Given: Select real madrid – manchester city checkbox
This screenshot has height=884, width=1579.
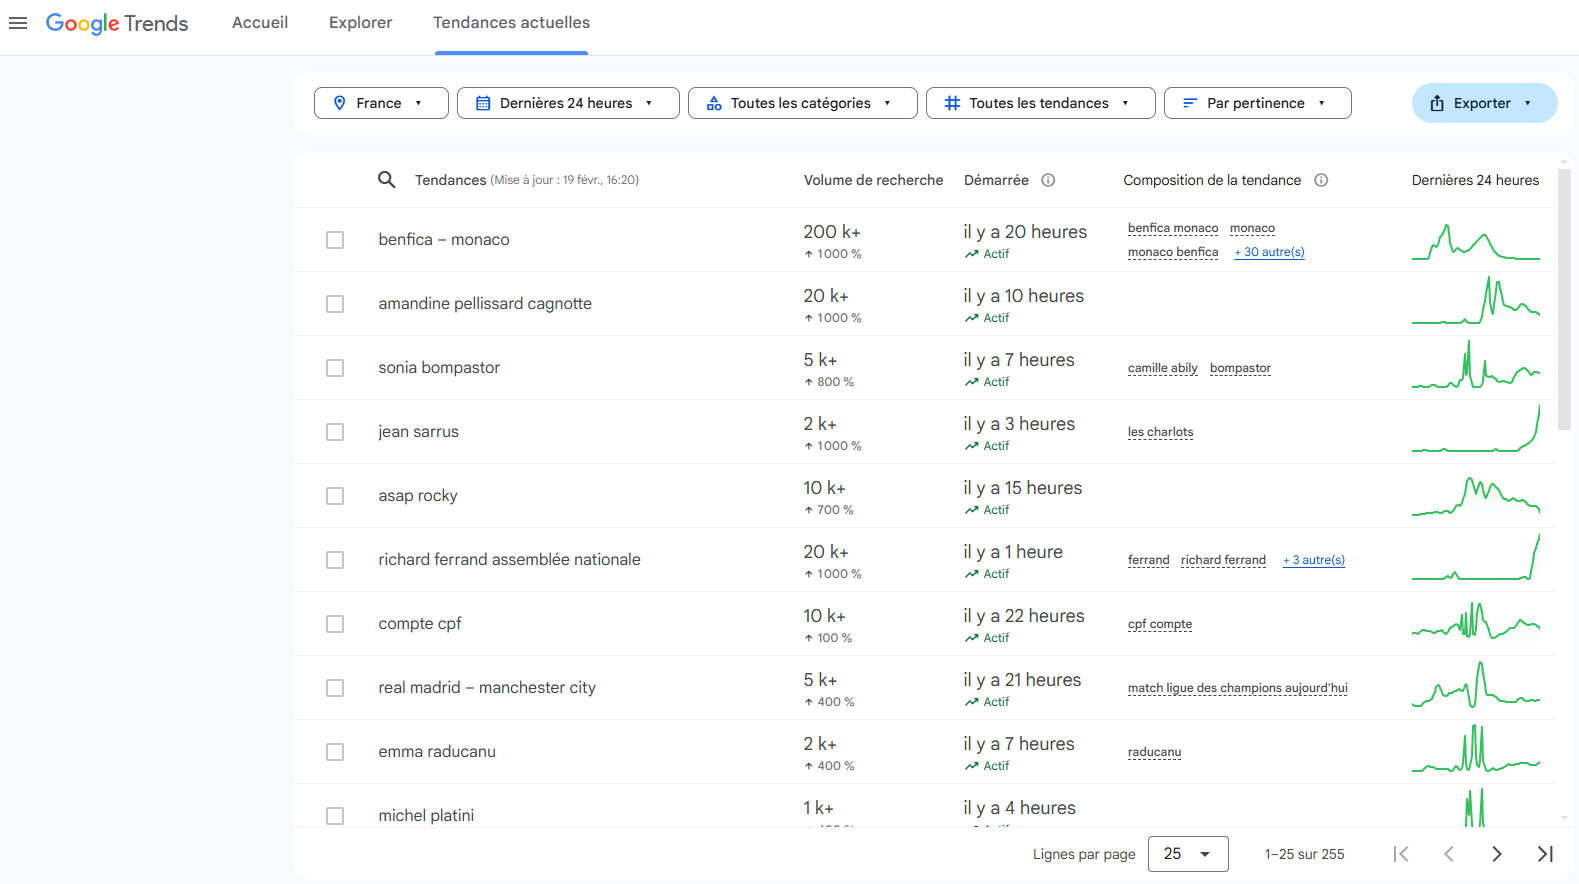Looking at the screenshot, I should tap(335, 688).
